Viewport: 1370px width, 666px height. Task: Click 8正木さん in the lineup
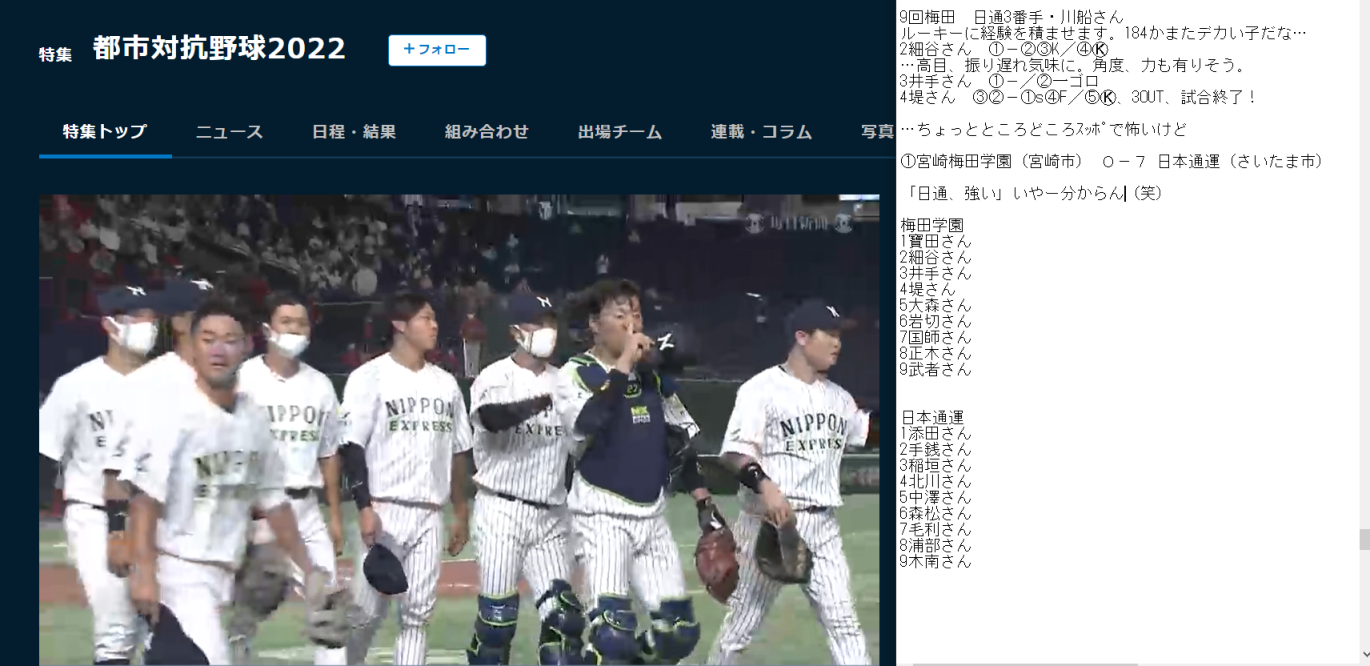pos(935,353)
